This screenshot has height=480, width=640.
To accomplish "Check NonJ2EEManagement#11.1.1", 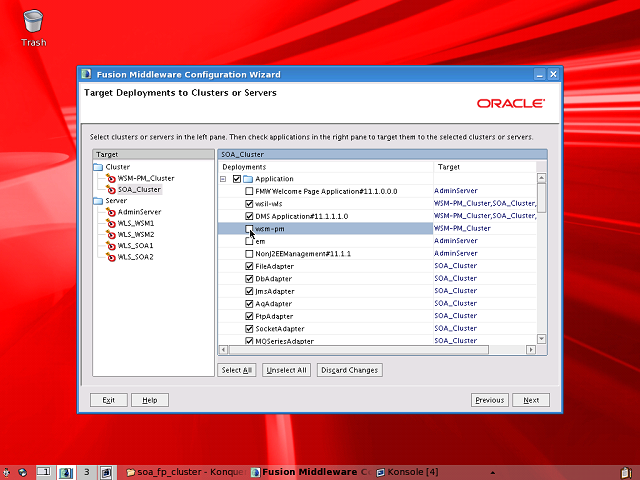I will tap(249, 253).
